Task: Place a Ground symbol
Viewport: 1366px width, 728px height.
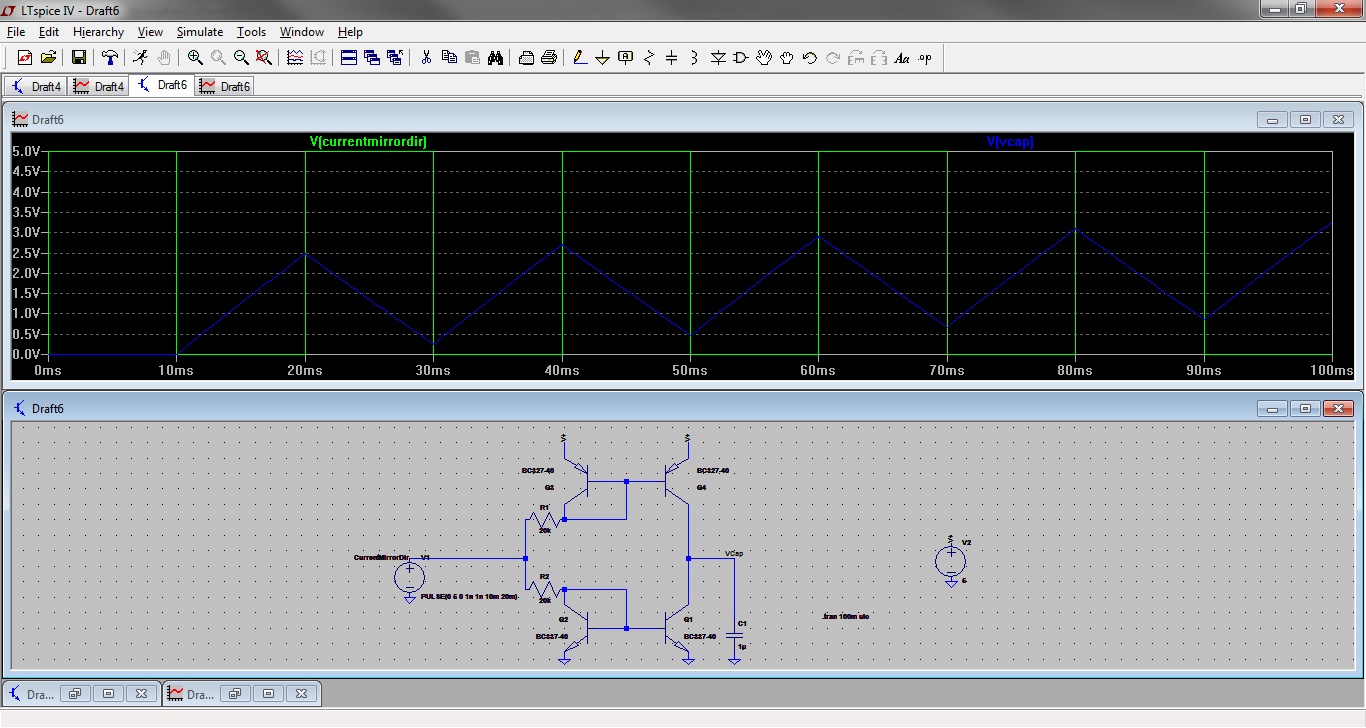Action: pos(602,57)
